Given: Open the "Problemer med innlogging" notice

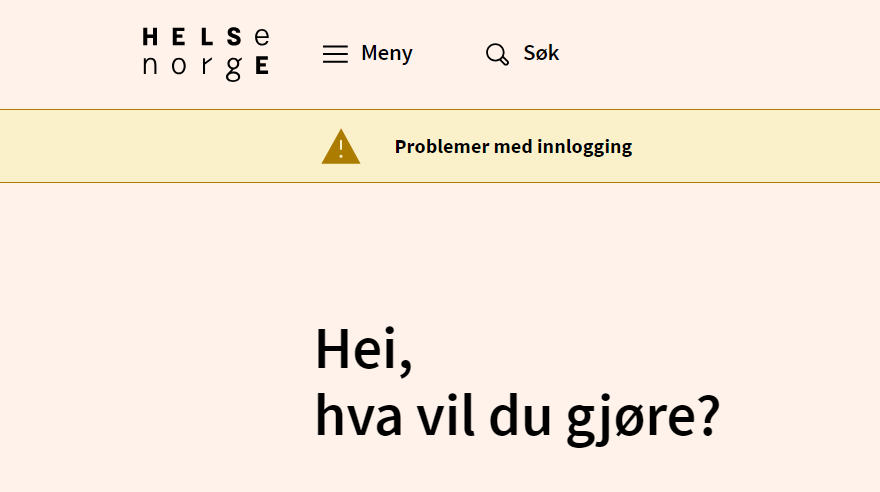Looking at the screenshot, I should (x=513, y=147).
